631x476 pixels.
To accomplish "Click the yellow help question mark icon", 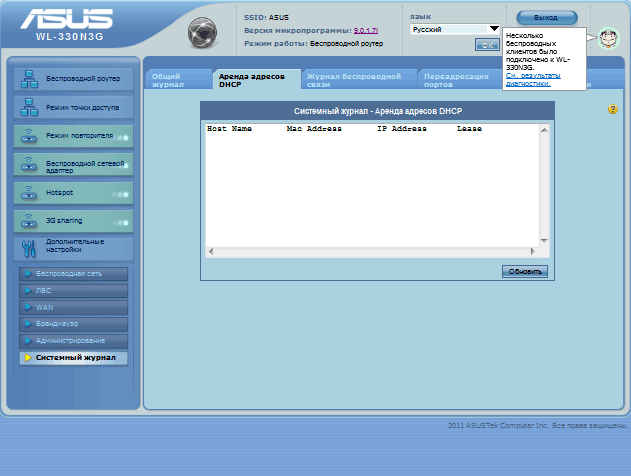I will tap(613, 108).
